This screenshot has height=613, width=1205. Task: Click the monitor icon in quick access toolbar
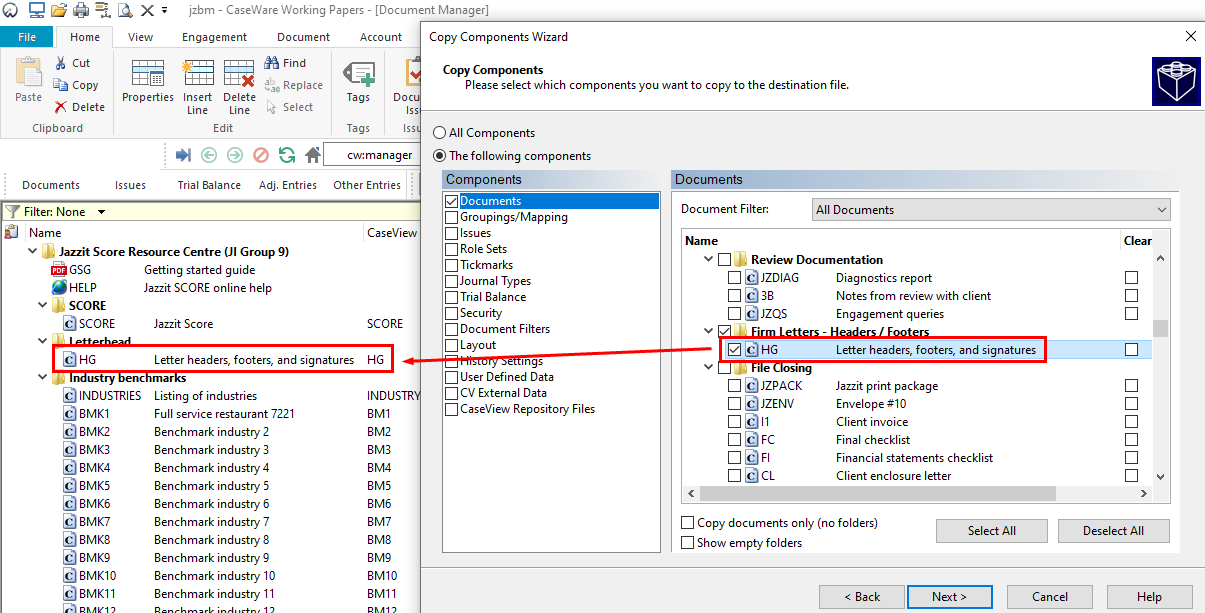pos(36,10)
